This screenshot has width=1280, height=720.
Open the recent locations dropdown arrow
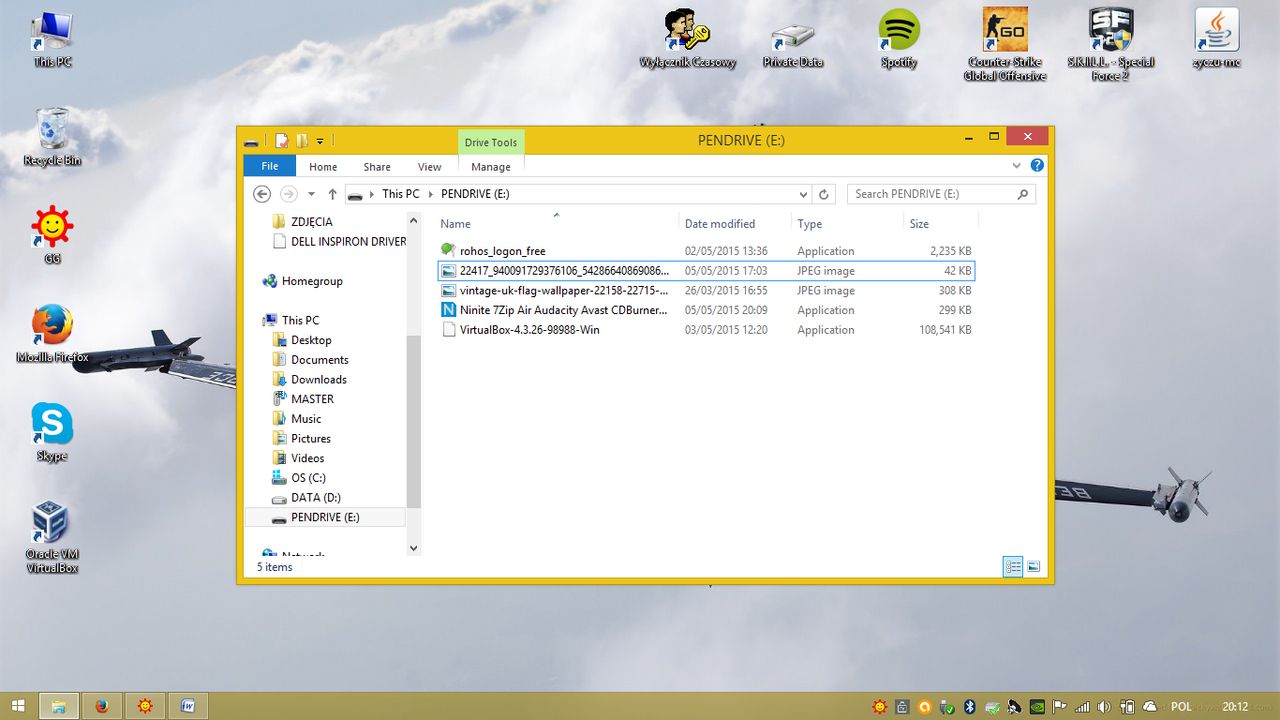coord(312,194)
